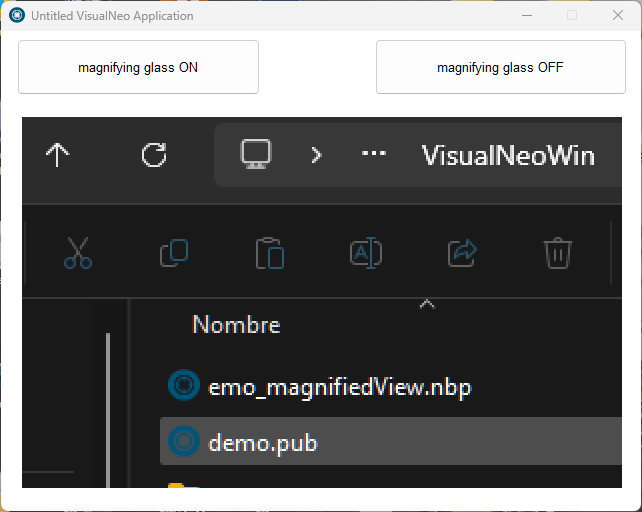Click the share arrow icon

tap(462, 253)
